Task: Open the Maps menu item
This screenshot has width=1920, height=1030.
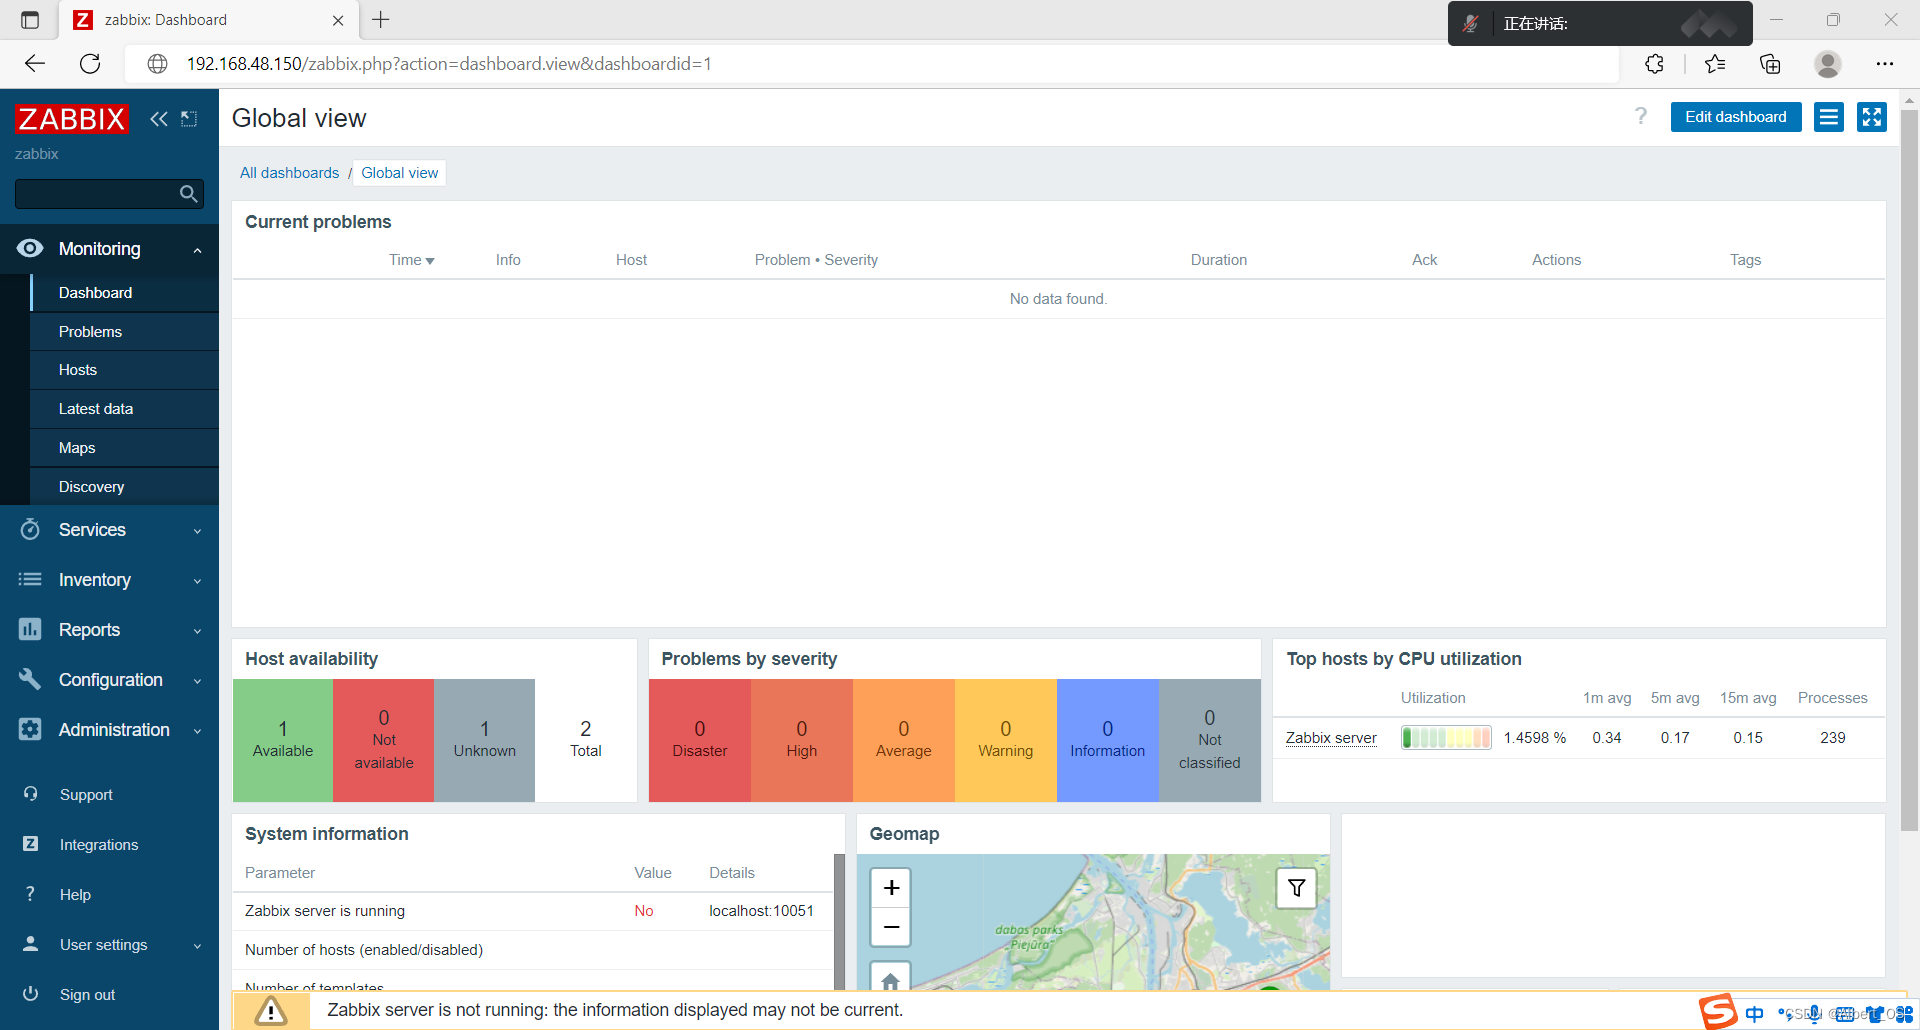Action: [x=125, y=448]
